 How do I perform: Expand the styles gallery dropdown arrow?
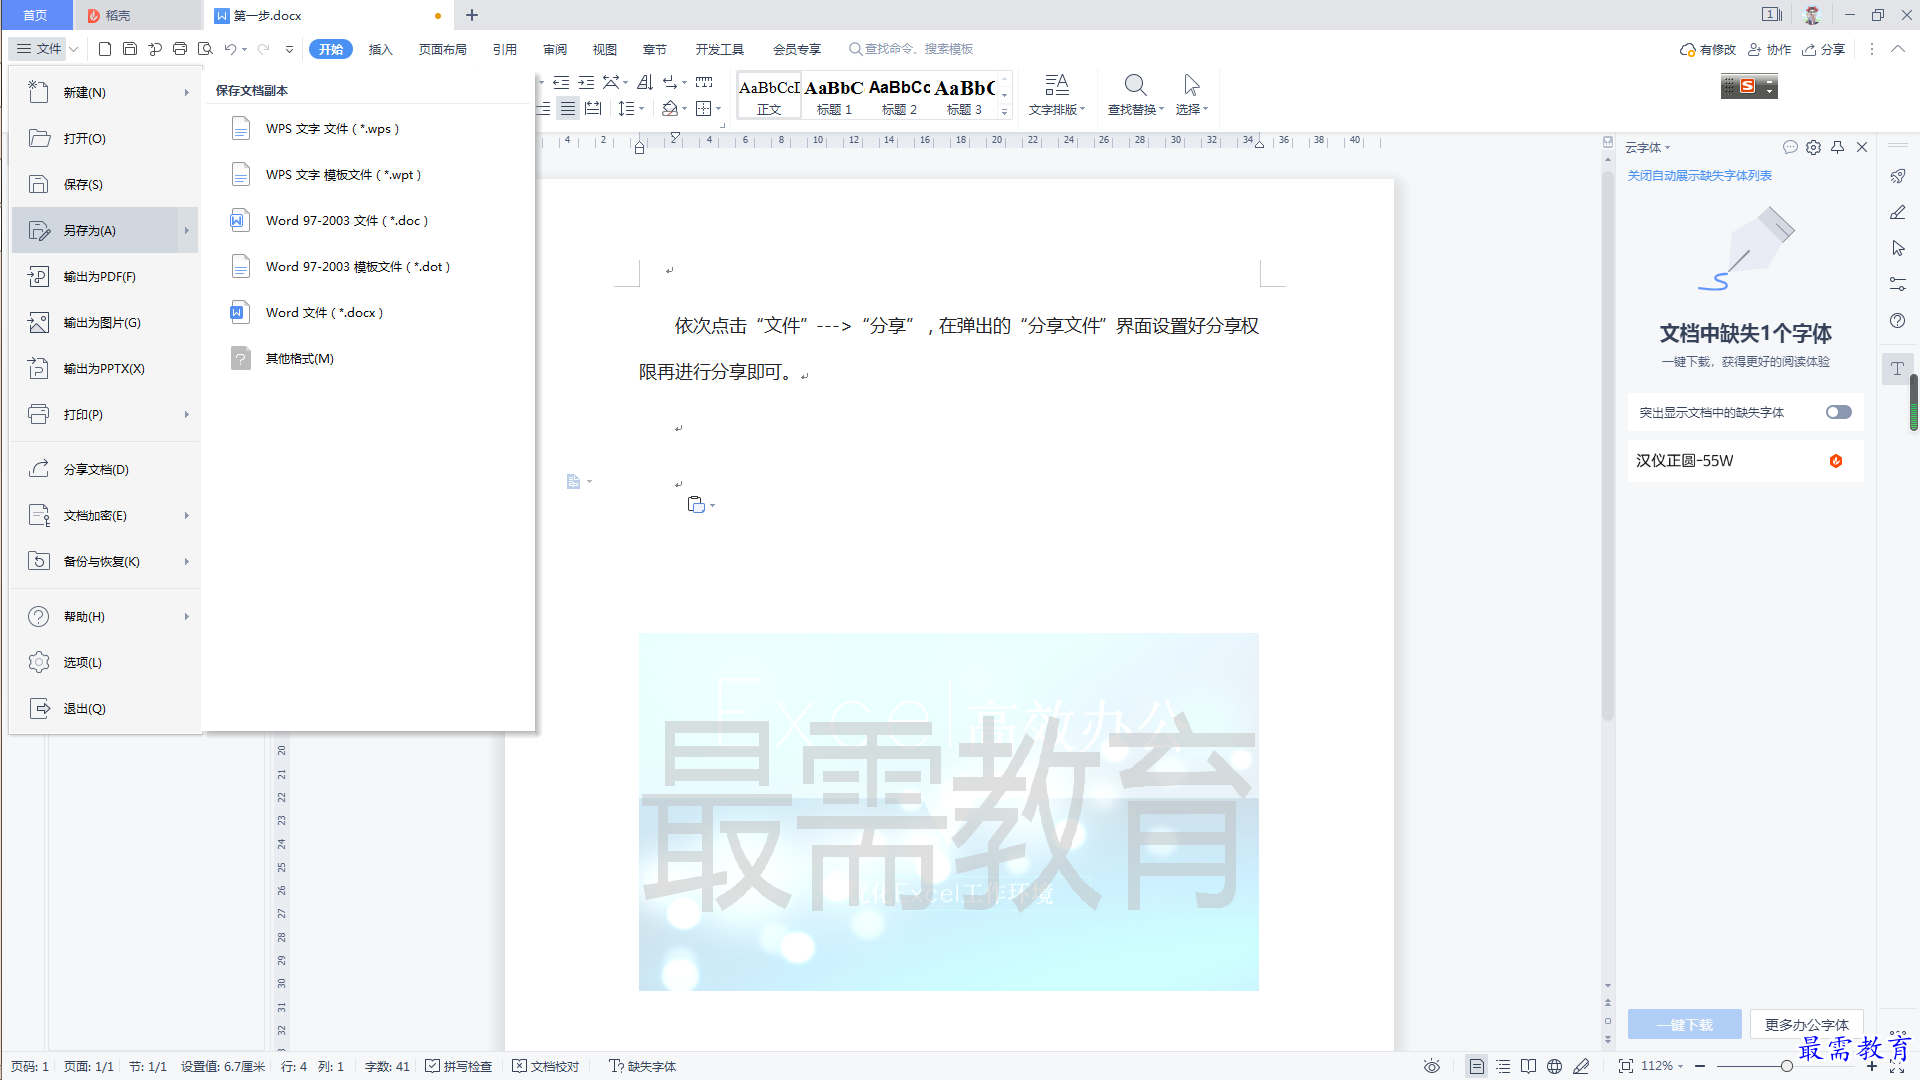coord(1004,111)
